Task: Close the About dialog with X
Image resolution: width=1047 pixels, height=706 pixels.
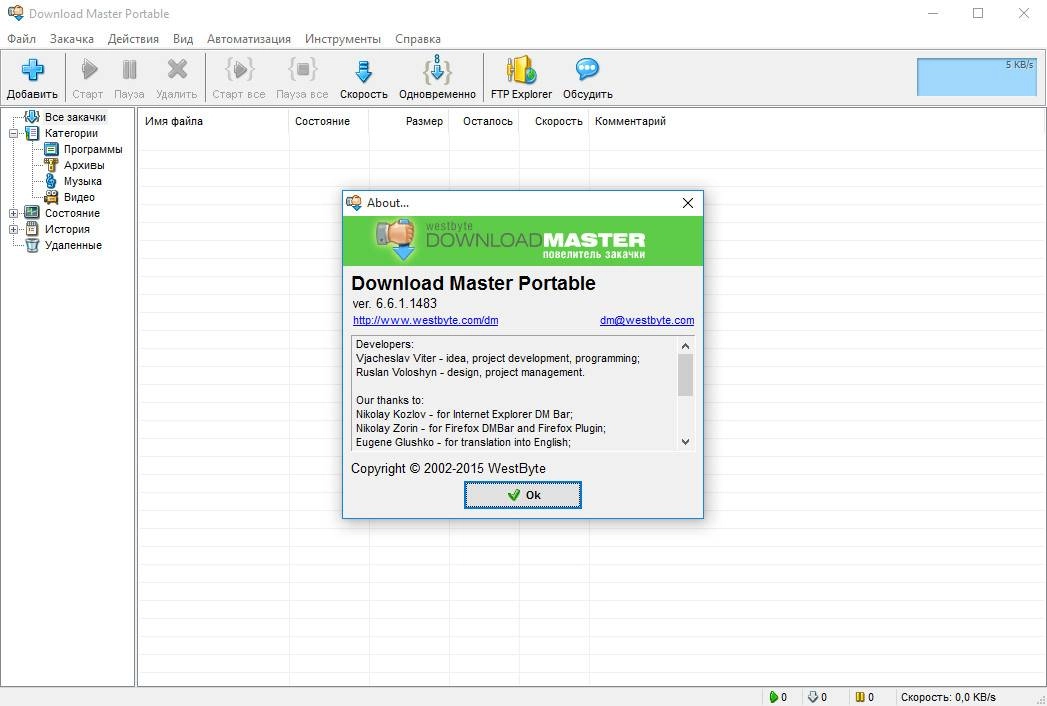Action: 688,203
